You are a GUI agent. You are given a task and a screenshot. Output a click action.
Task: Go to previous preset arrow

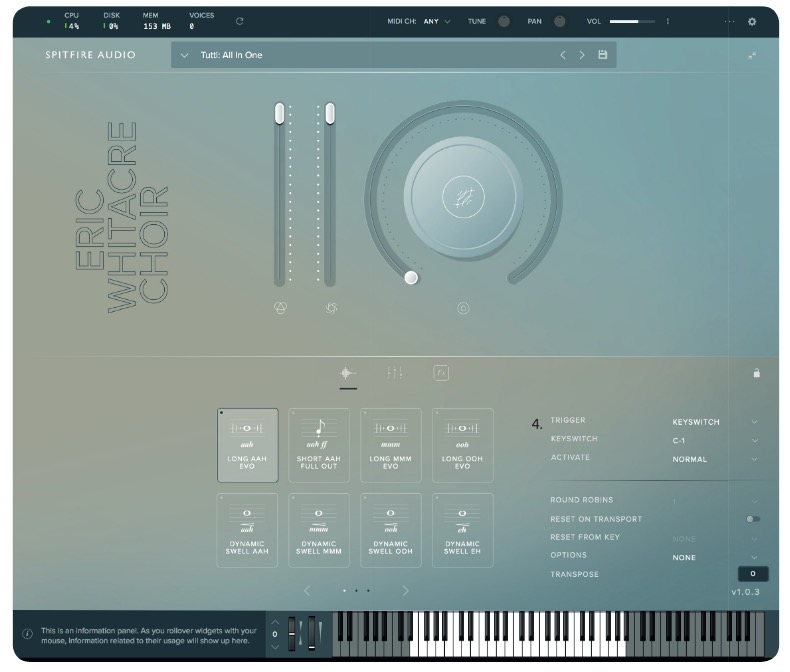coord(563,55)
